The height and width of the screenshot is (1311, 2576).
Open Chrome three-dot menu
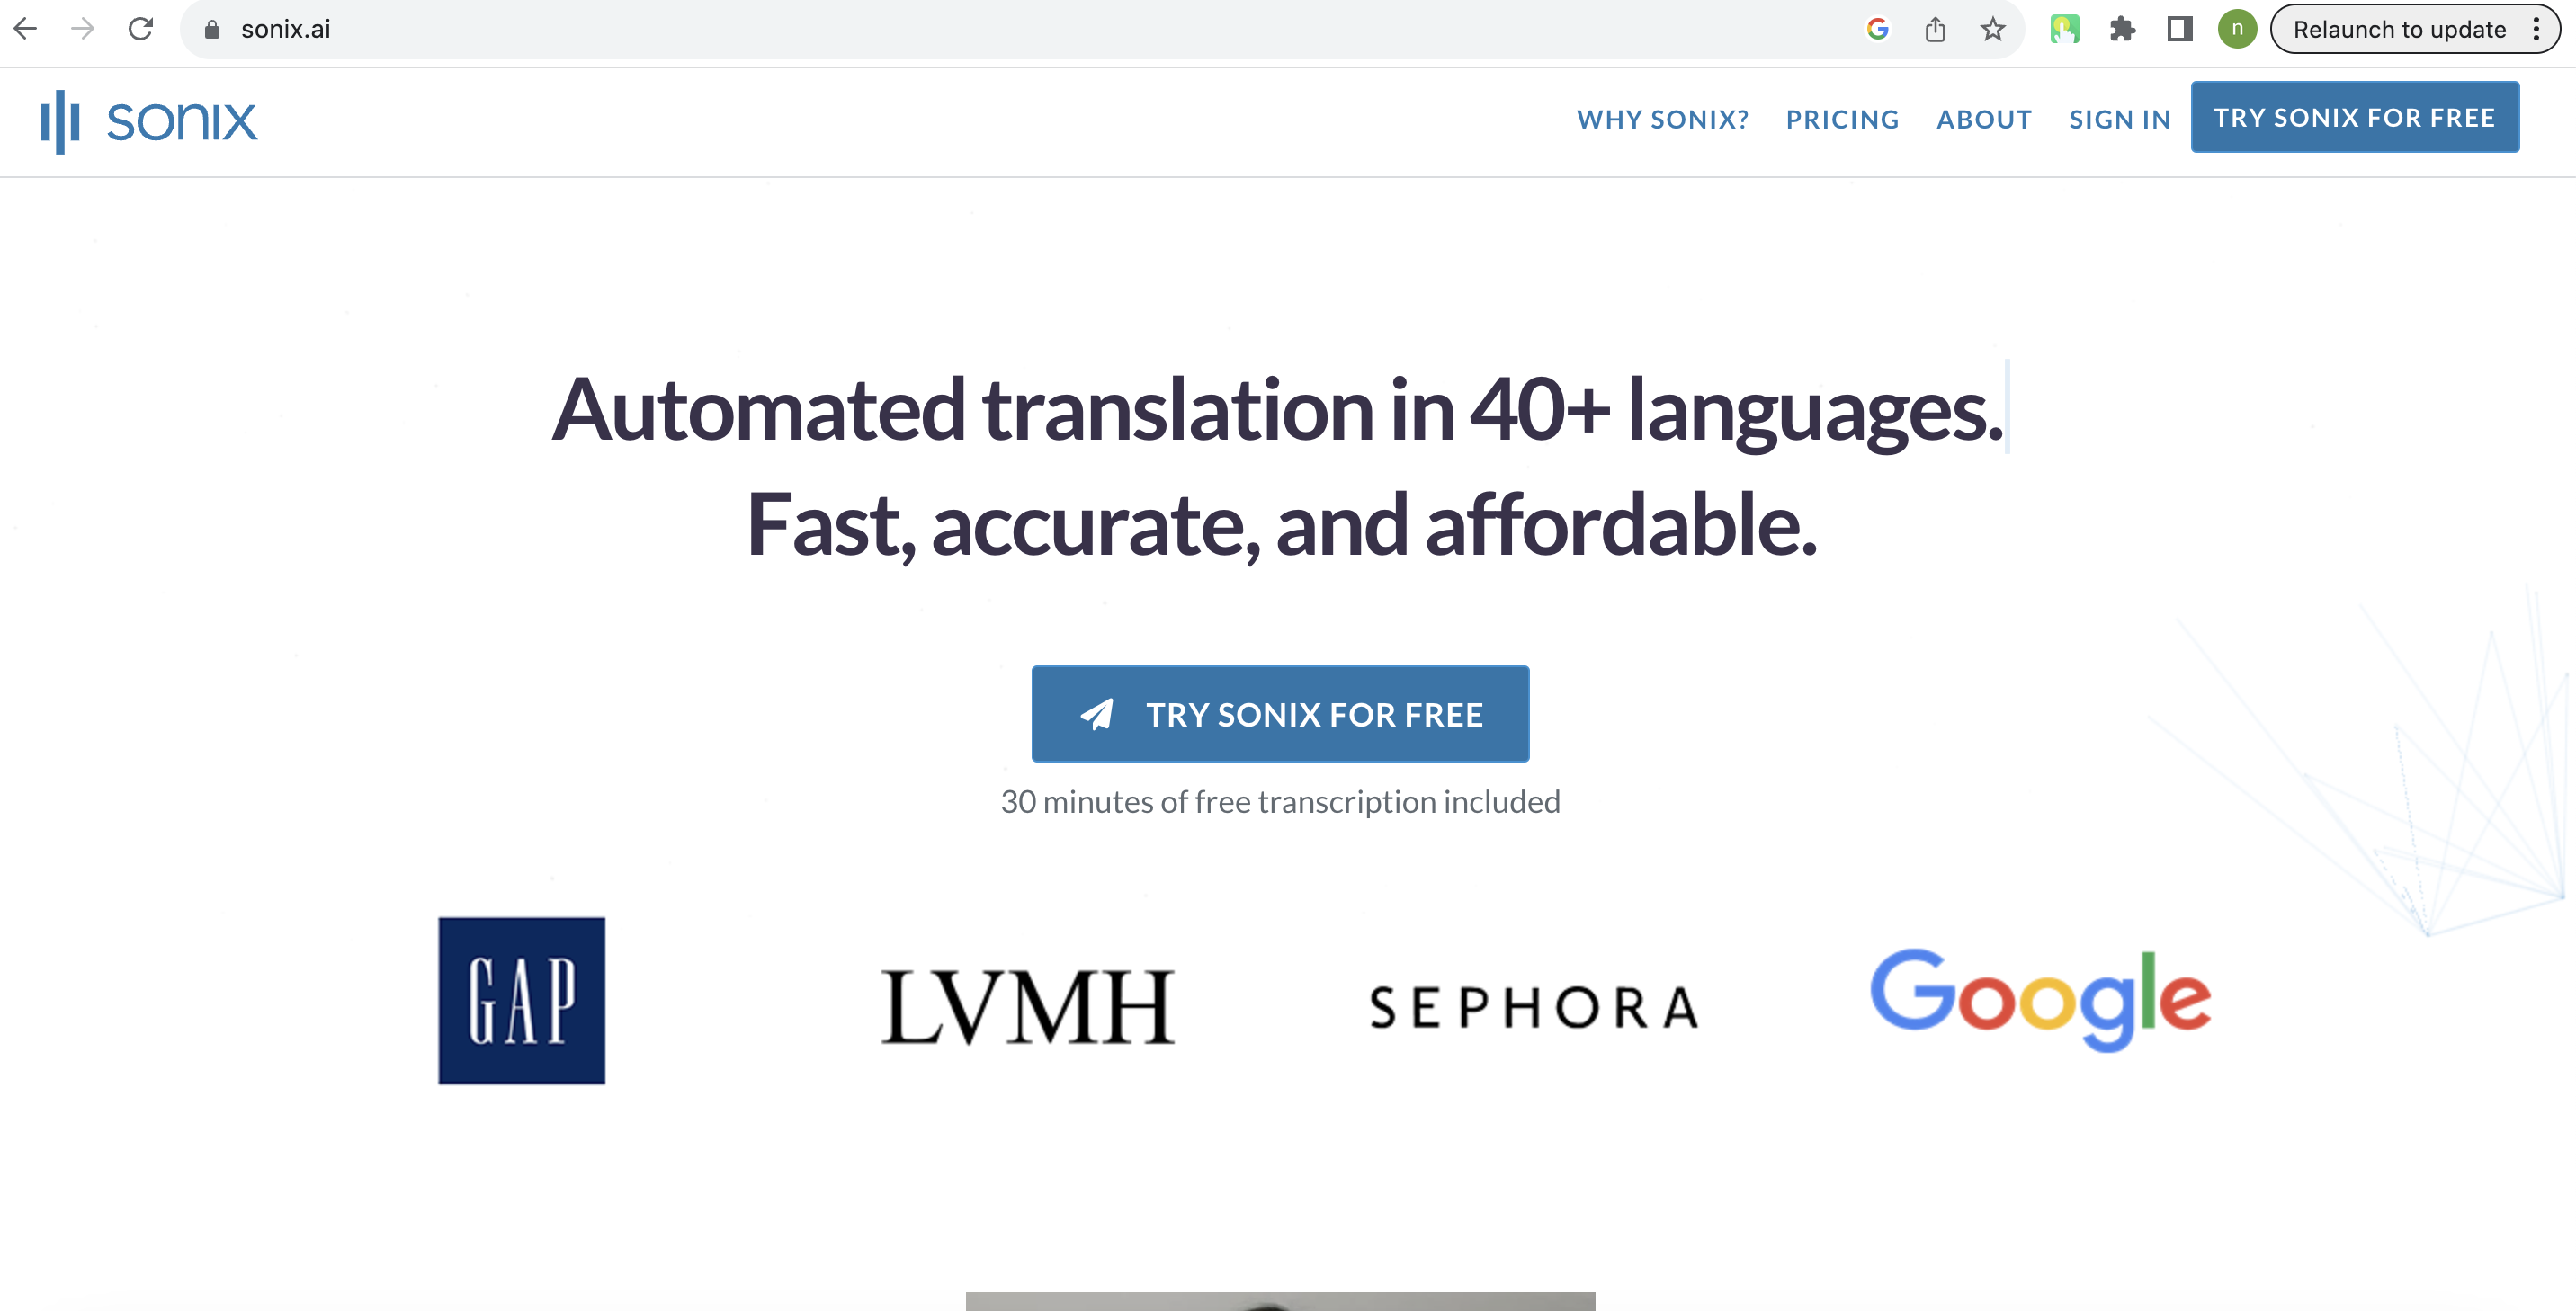(2536, 29)
